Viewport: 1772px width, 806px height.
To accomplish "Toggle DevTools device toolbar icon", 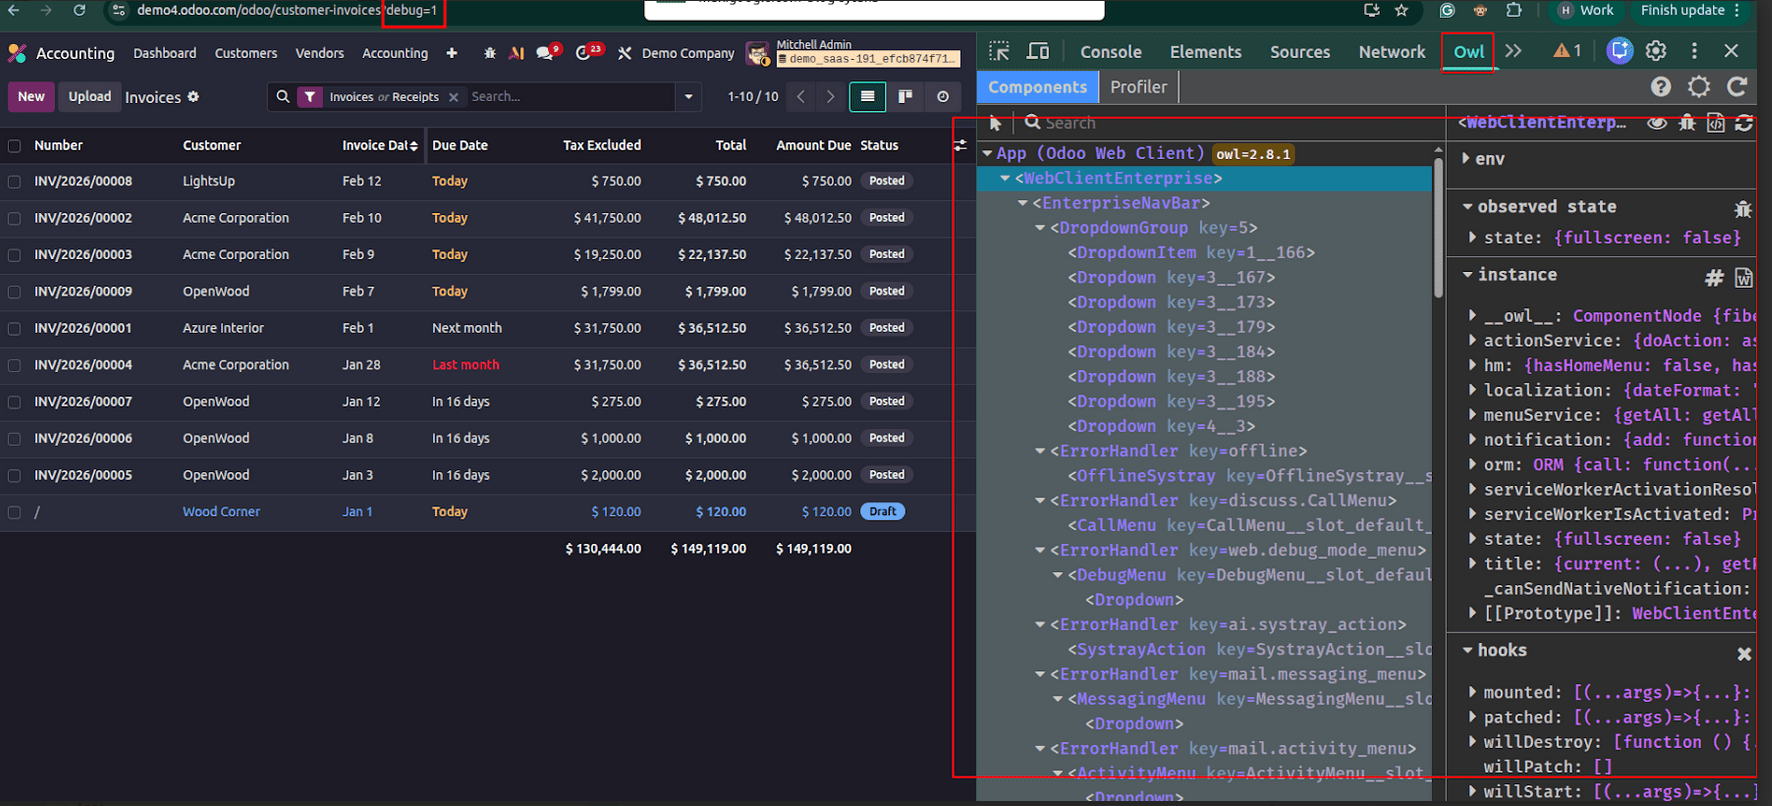I will [1038, 51].
